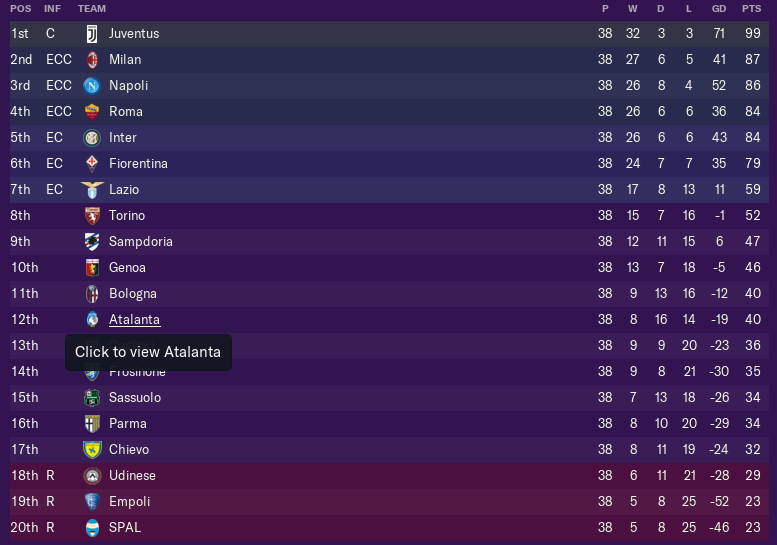The width and height of the screenshot is (777, 545).
Task: Sort table by GD column header
Action: [719, 9]
